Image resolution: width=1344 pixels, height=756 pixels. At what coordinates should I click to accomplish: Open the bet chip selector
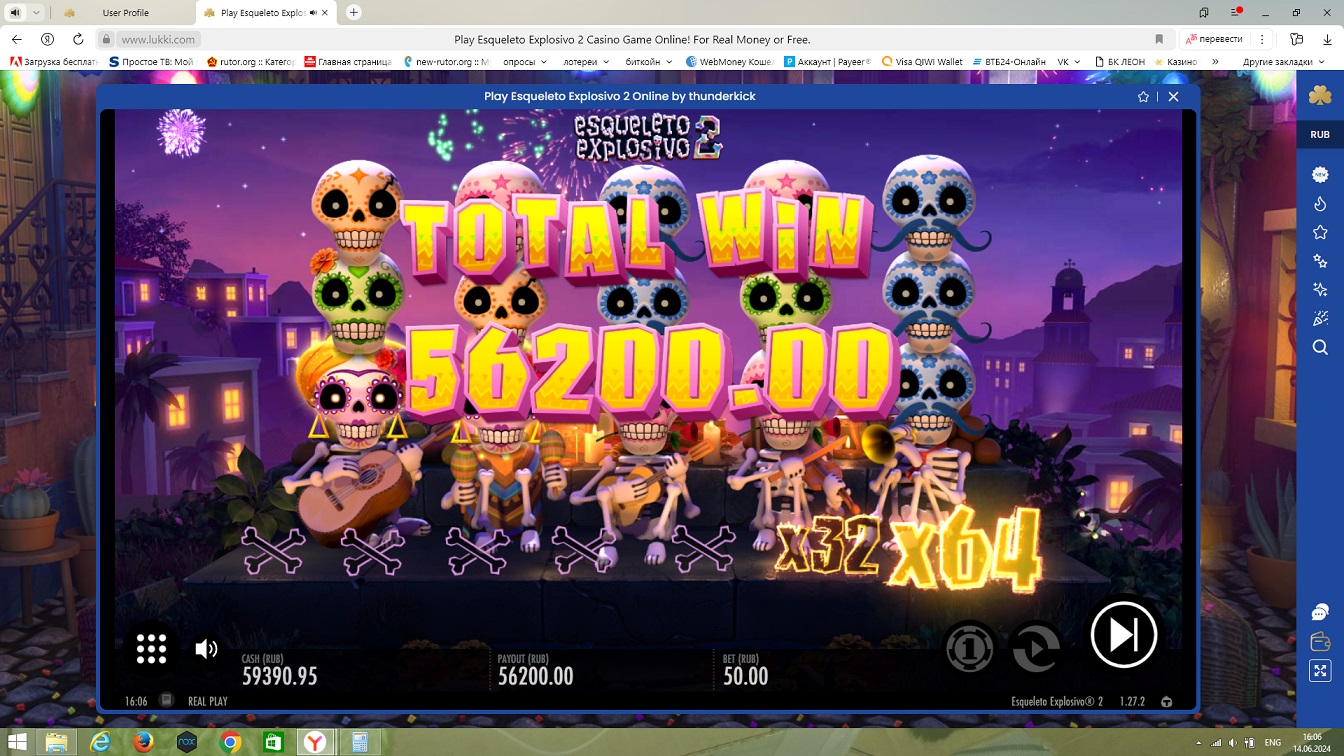click(x=970, y=648)
